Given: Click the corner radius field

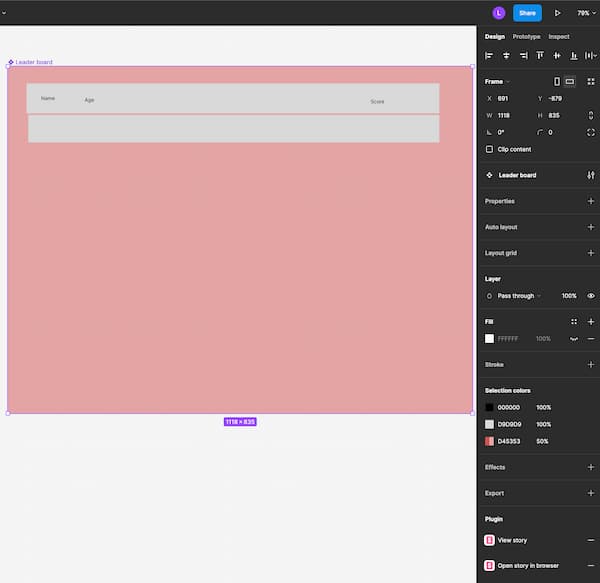Looking at the screenshot, I should (x=557, y=132).
